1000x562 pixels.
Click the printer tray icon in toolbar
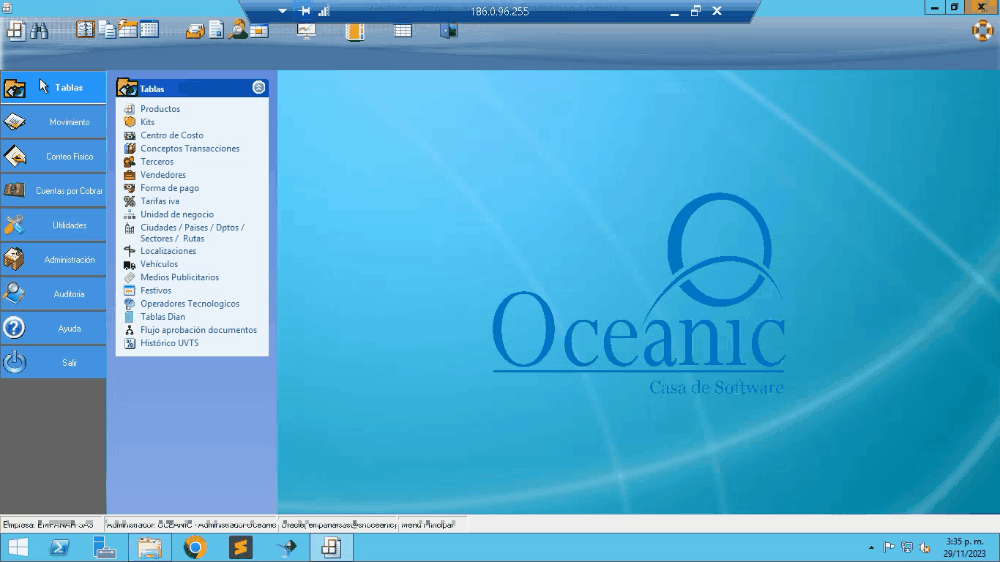tap(195, 30)
